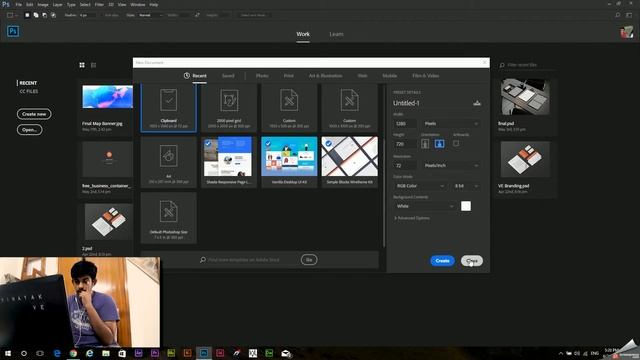640x360 pixels.
Task: Click the search icon in the options bar
Action: (x=618, y=15)
